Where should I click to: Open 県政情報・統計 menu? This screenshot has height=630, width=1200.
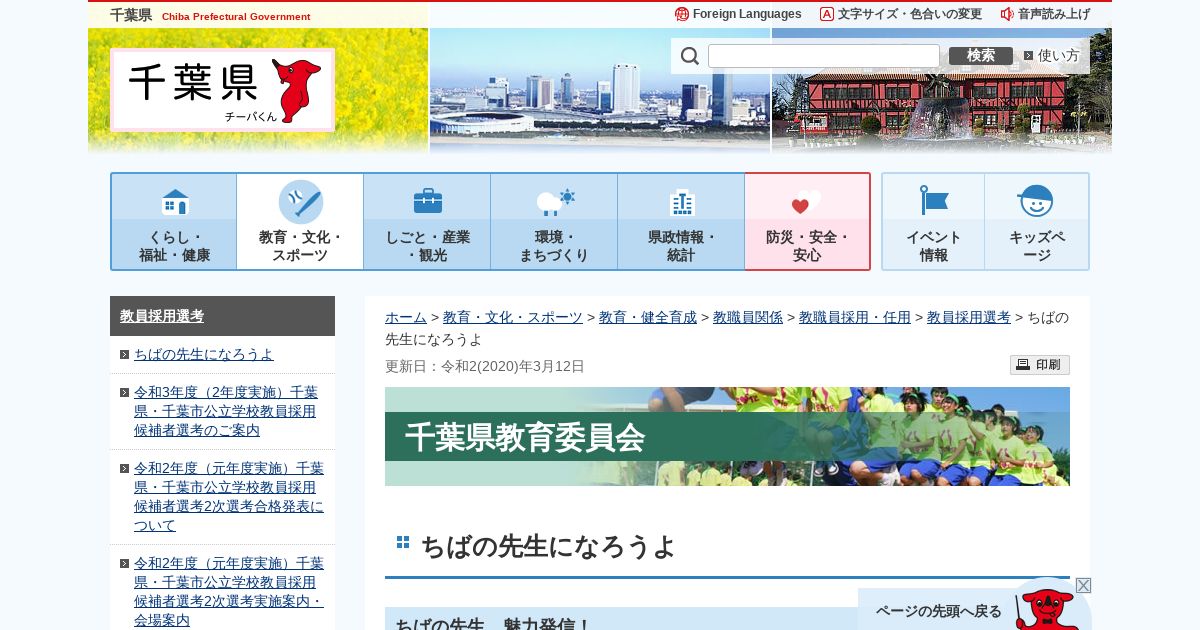(681, 221)
